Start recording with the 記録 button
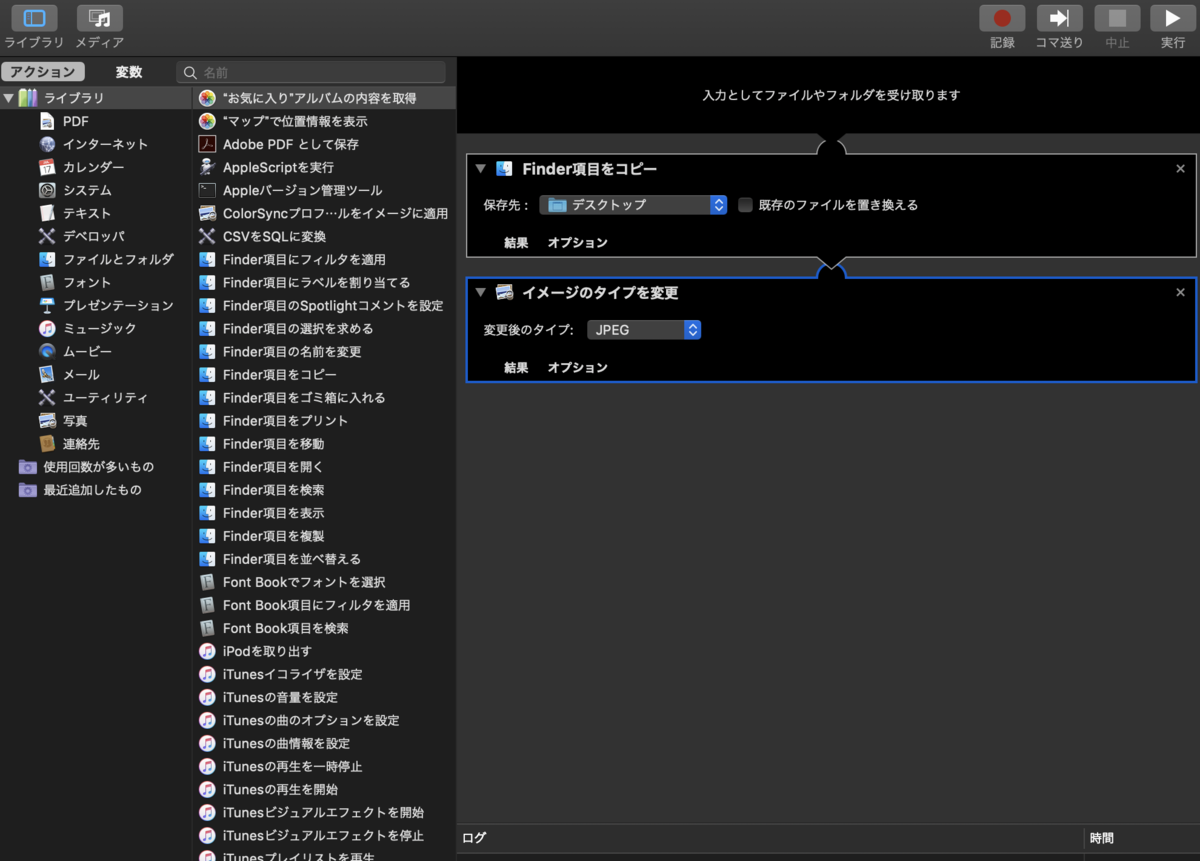This screenshot has height=861, width=1200. pos(1001,17)
